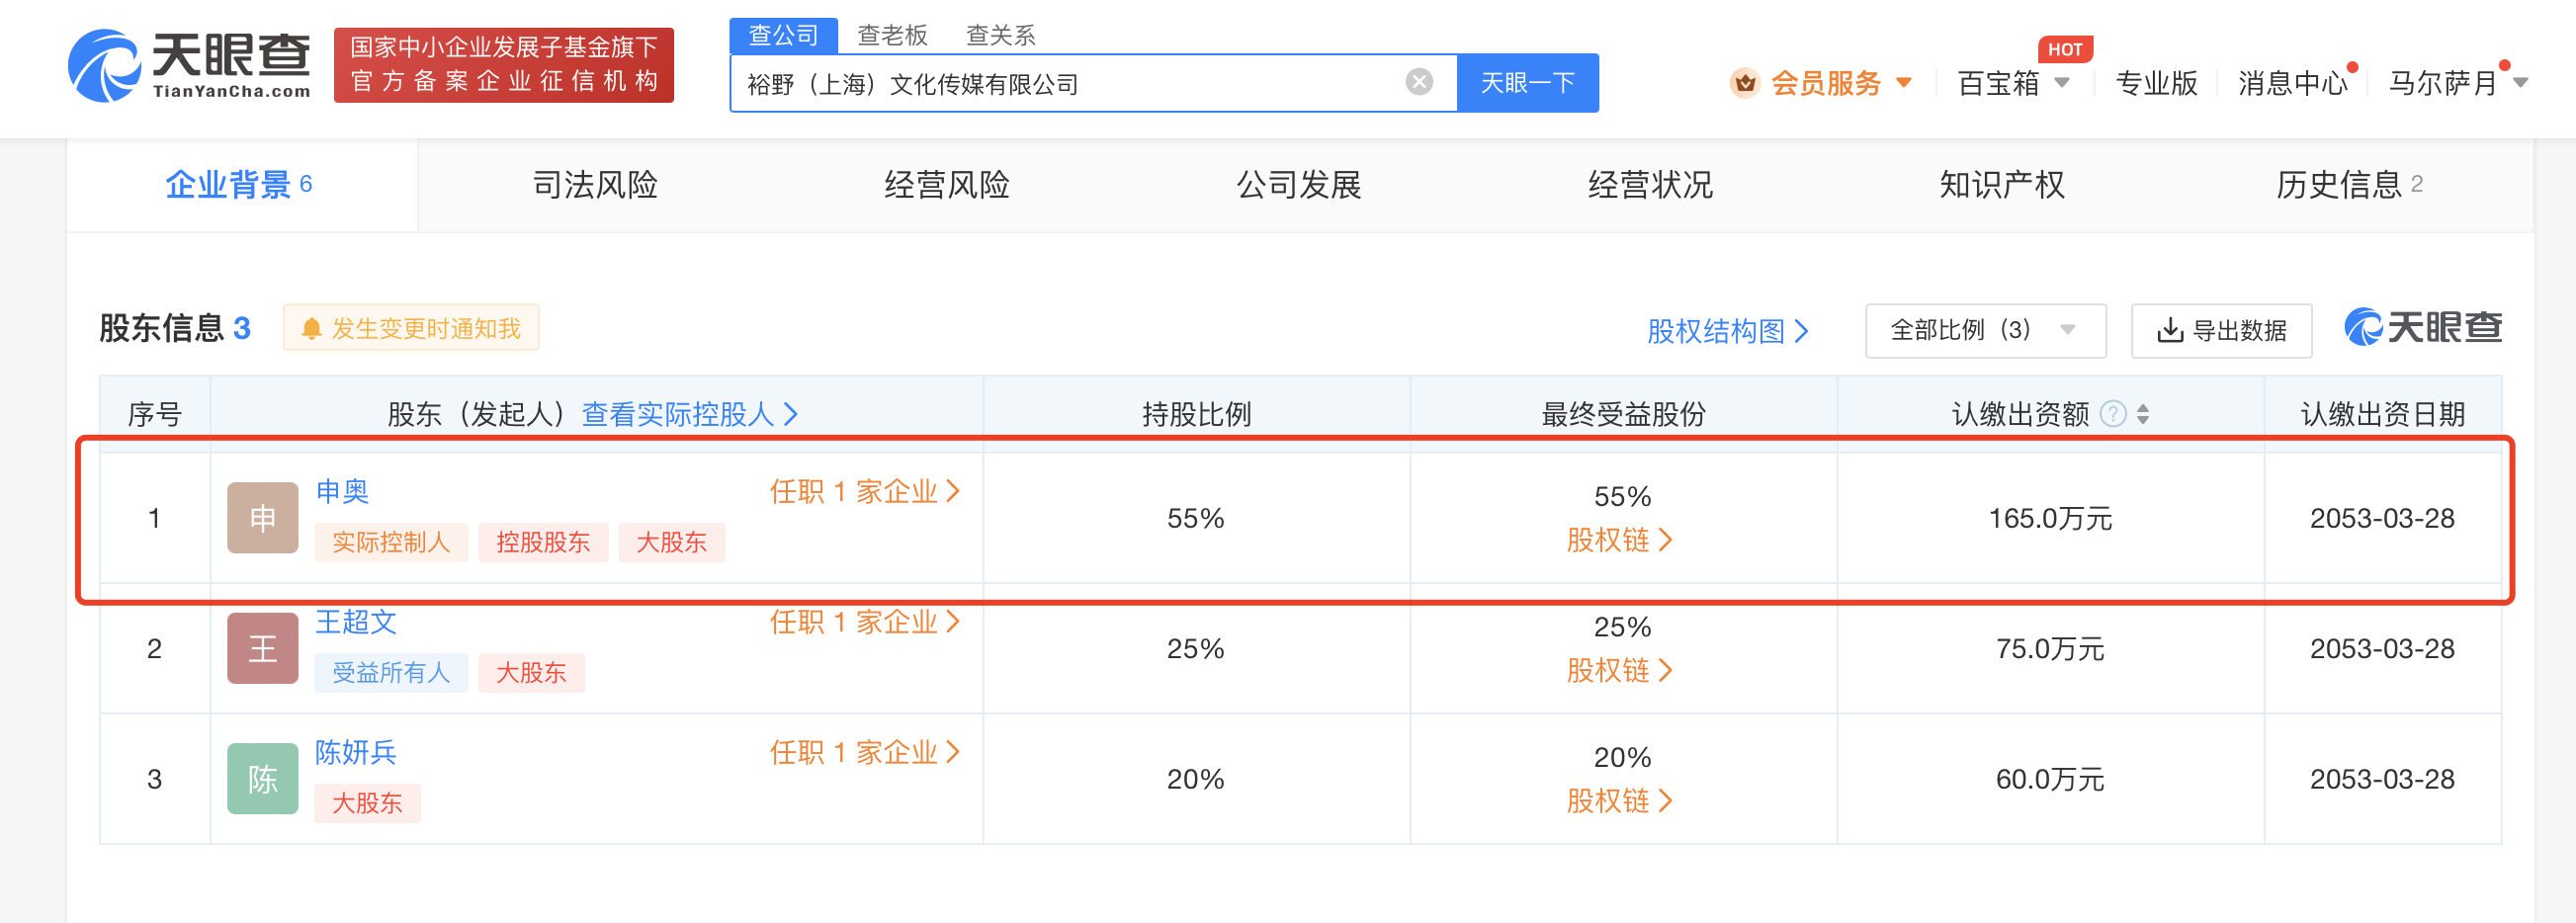Open the 公司发展 tab

(1298, 184)
